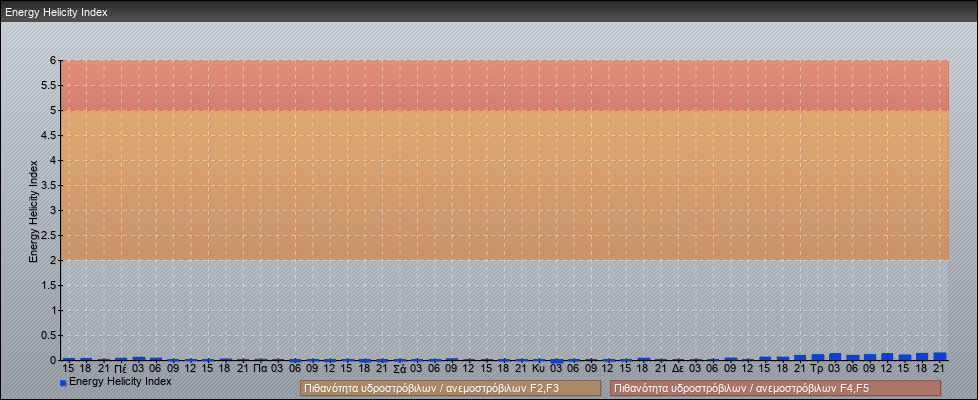
Task: Click the orange band between 2 and 5
Action: [500, 185]
